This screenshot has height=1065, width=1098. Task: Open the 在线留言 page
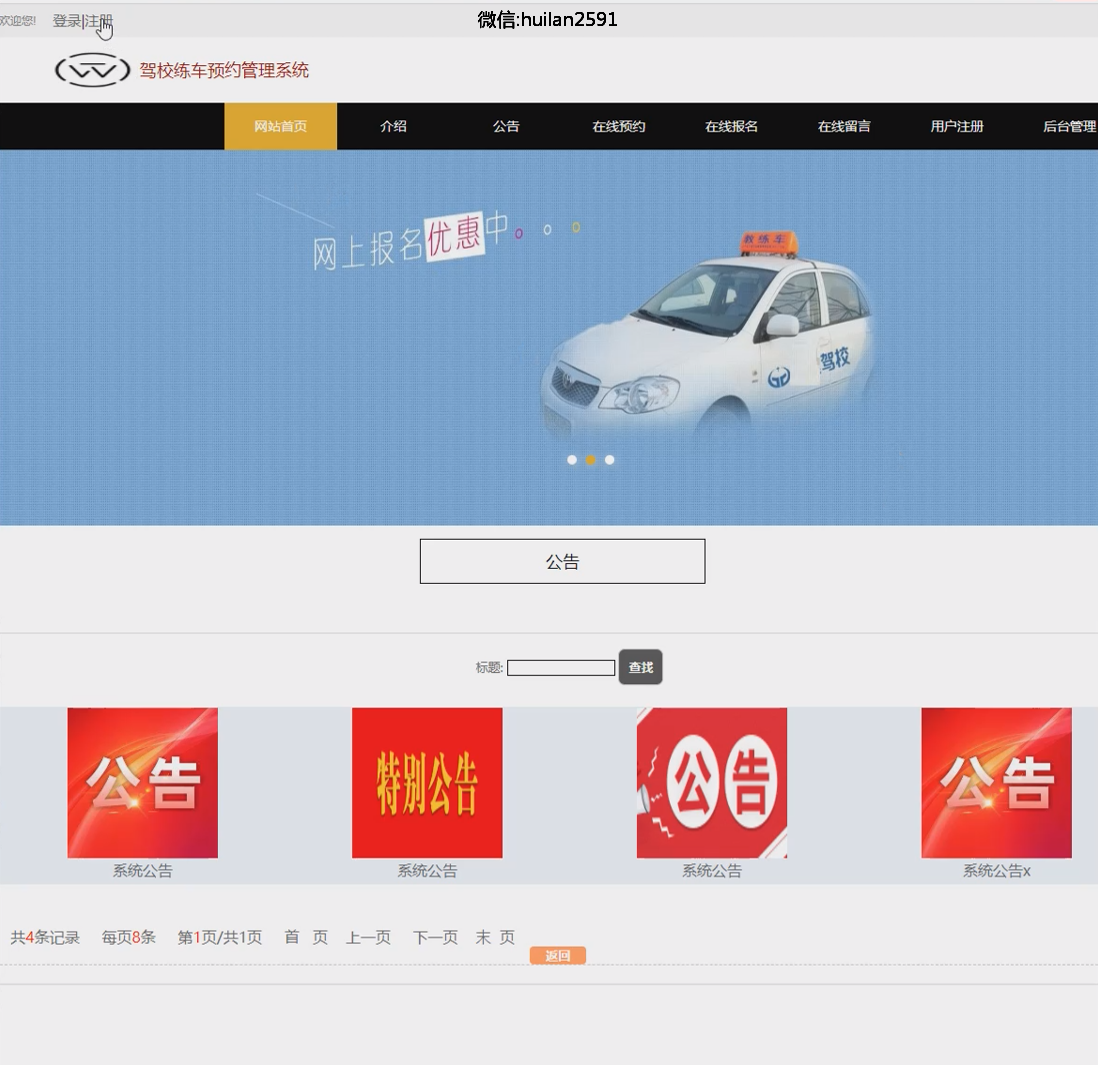click(844, 126)
